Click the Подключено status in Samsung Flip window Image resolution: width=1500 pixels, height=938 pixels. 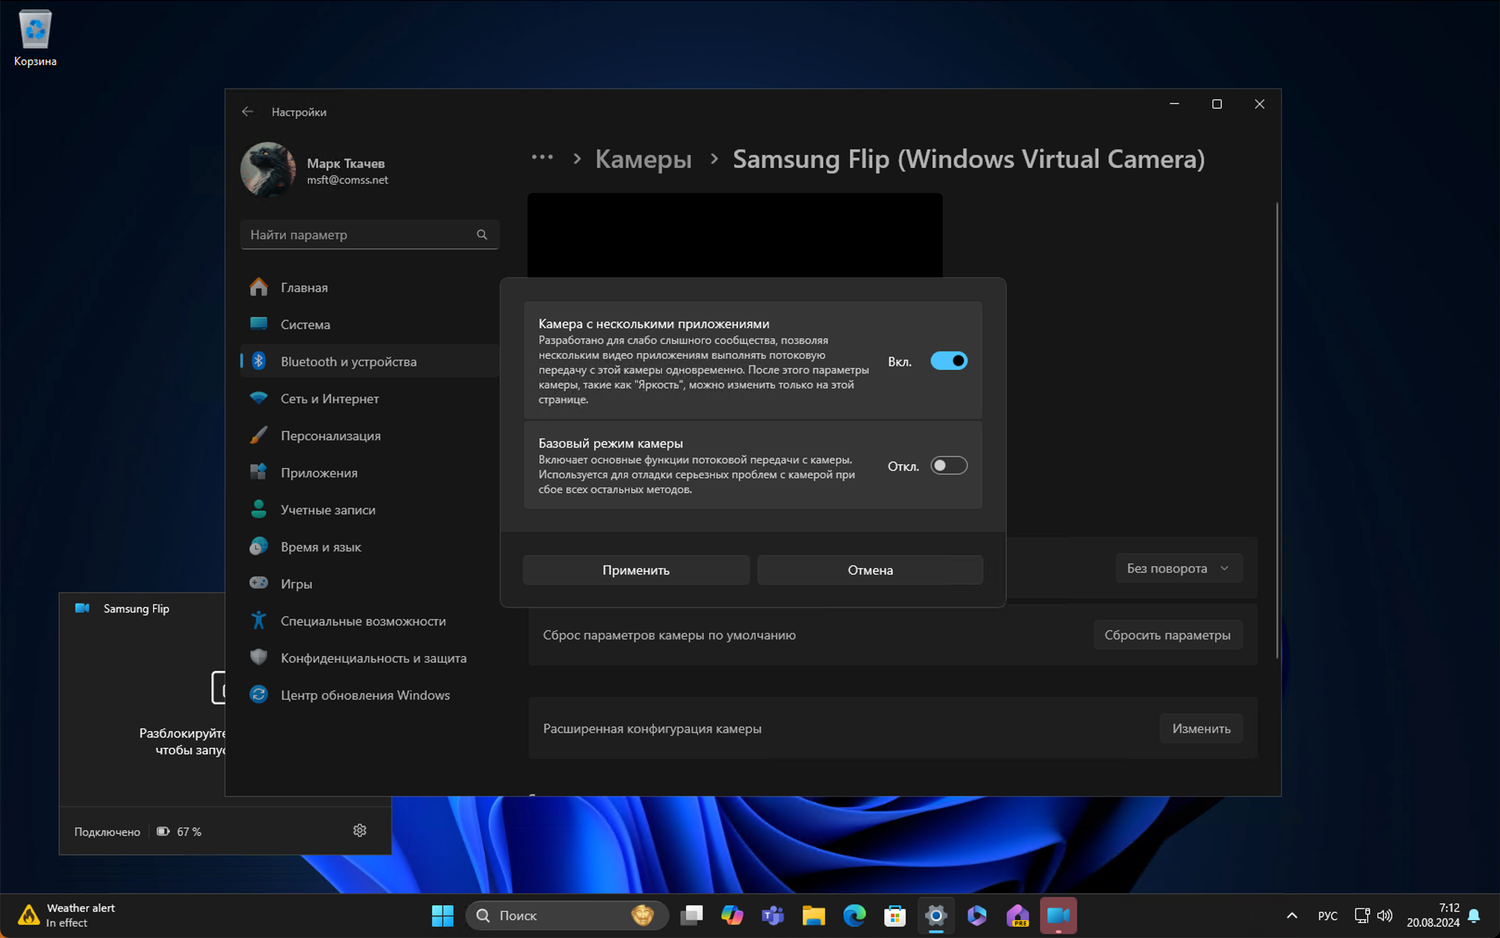[x=107, y=832]
